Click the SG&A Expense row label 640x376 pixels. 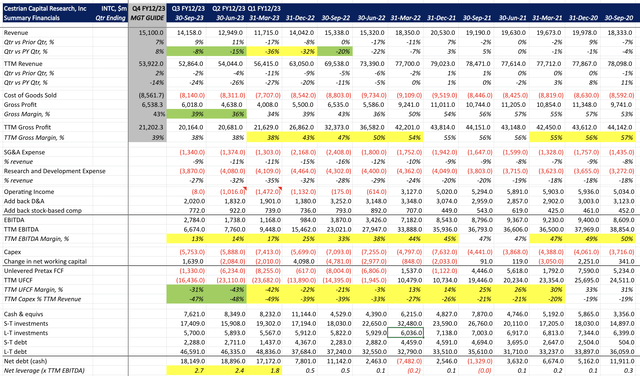tap(24, 152)
